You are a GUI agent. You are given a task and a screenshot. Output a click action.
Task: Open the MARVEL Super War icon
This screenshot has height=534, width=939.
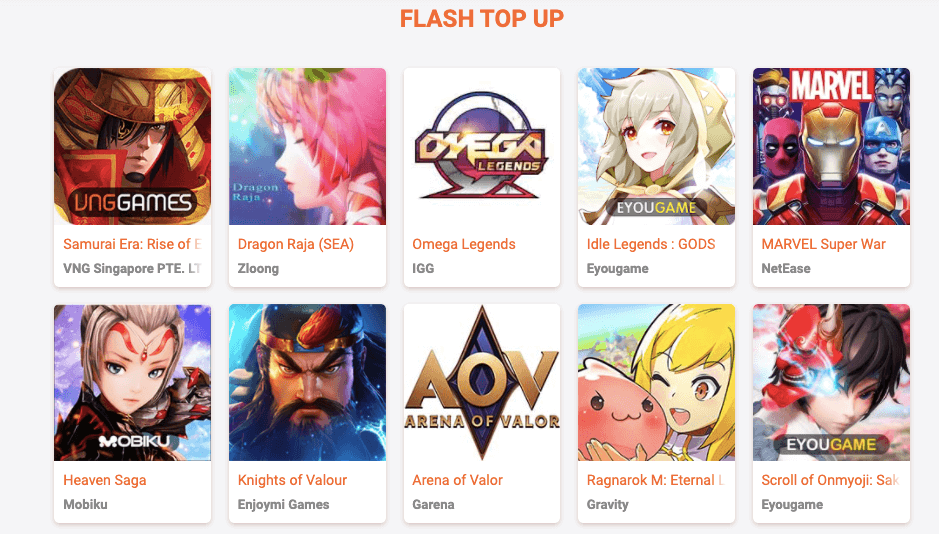tap(831, 146)
